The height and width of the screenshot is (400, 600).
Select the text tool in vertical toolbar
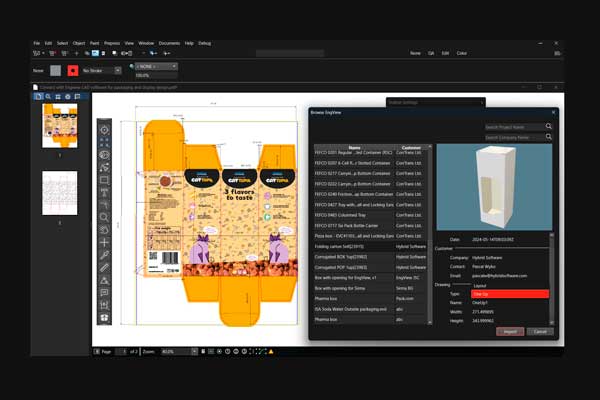104,193
